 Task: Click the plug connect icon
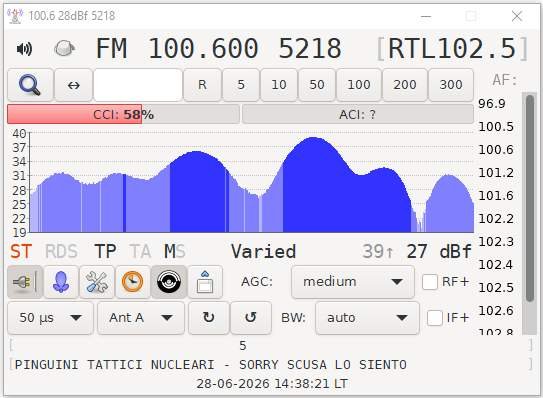pyautogui.click(x=25, y=282)
